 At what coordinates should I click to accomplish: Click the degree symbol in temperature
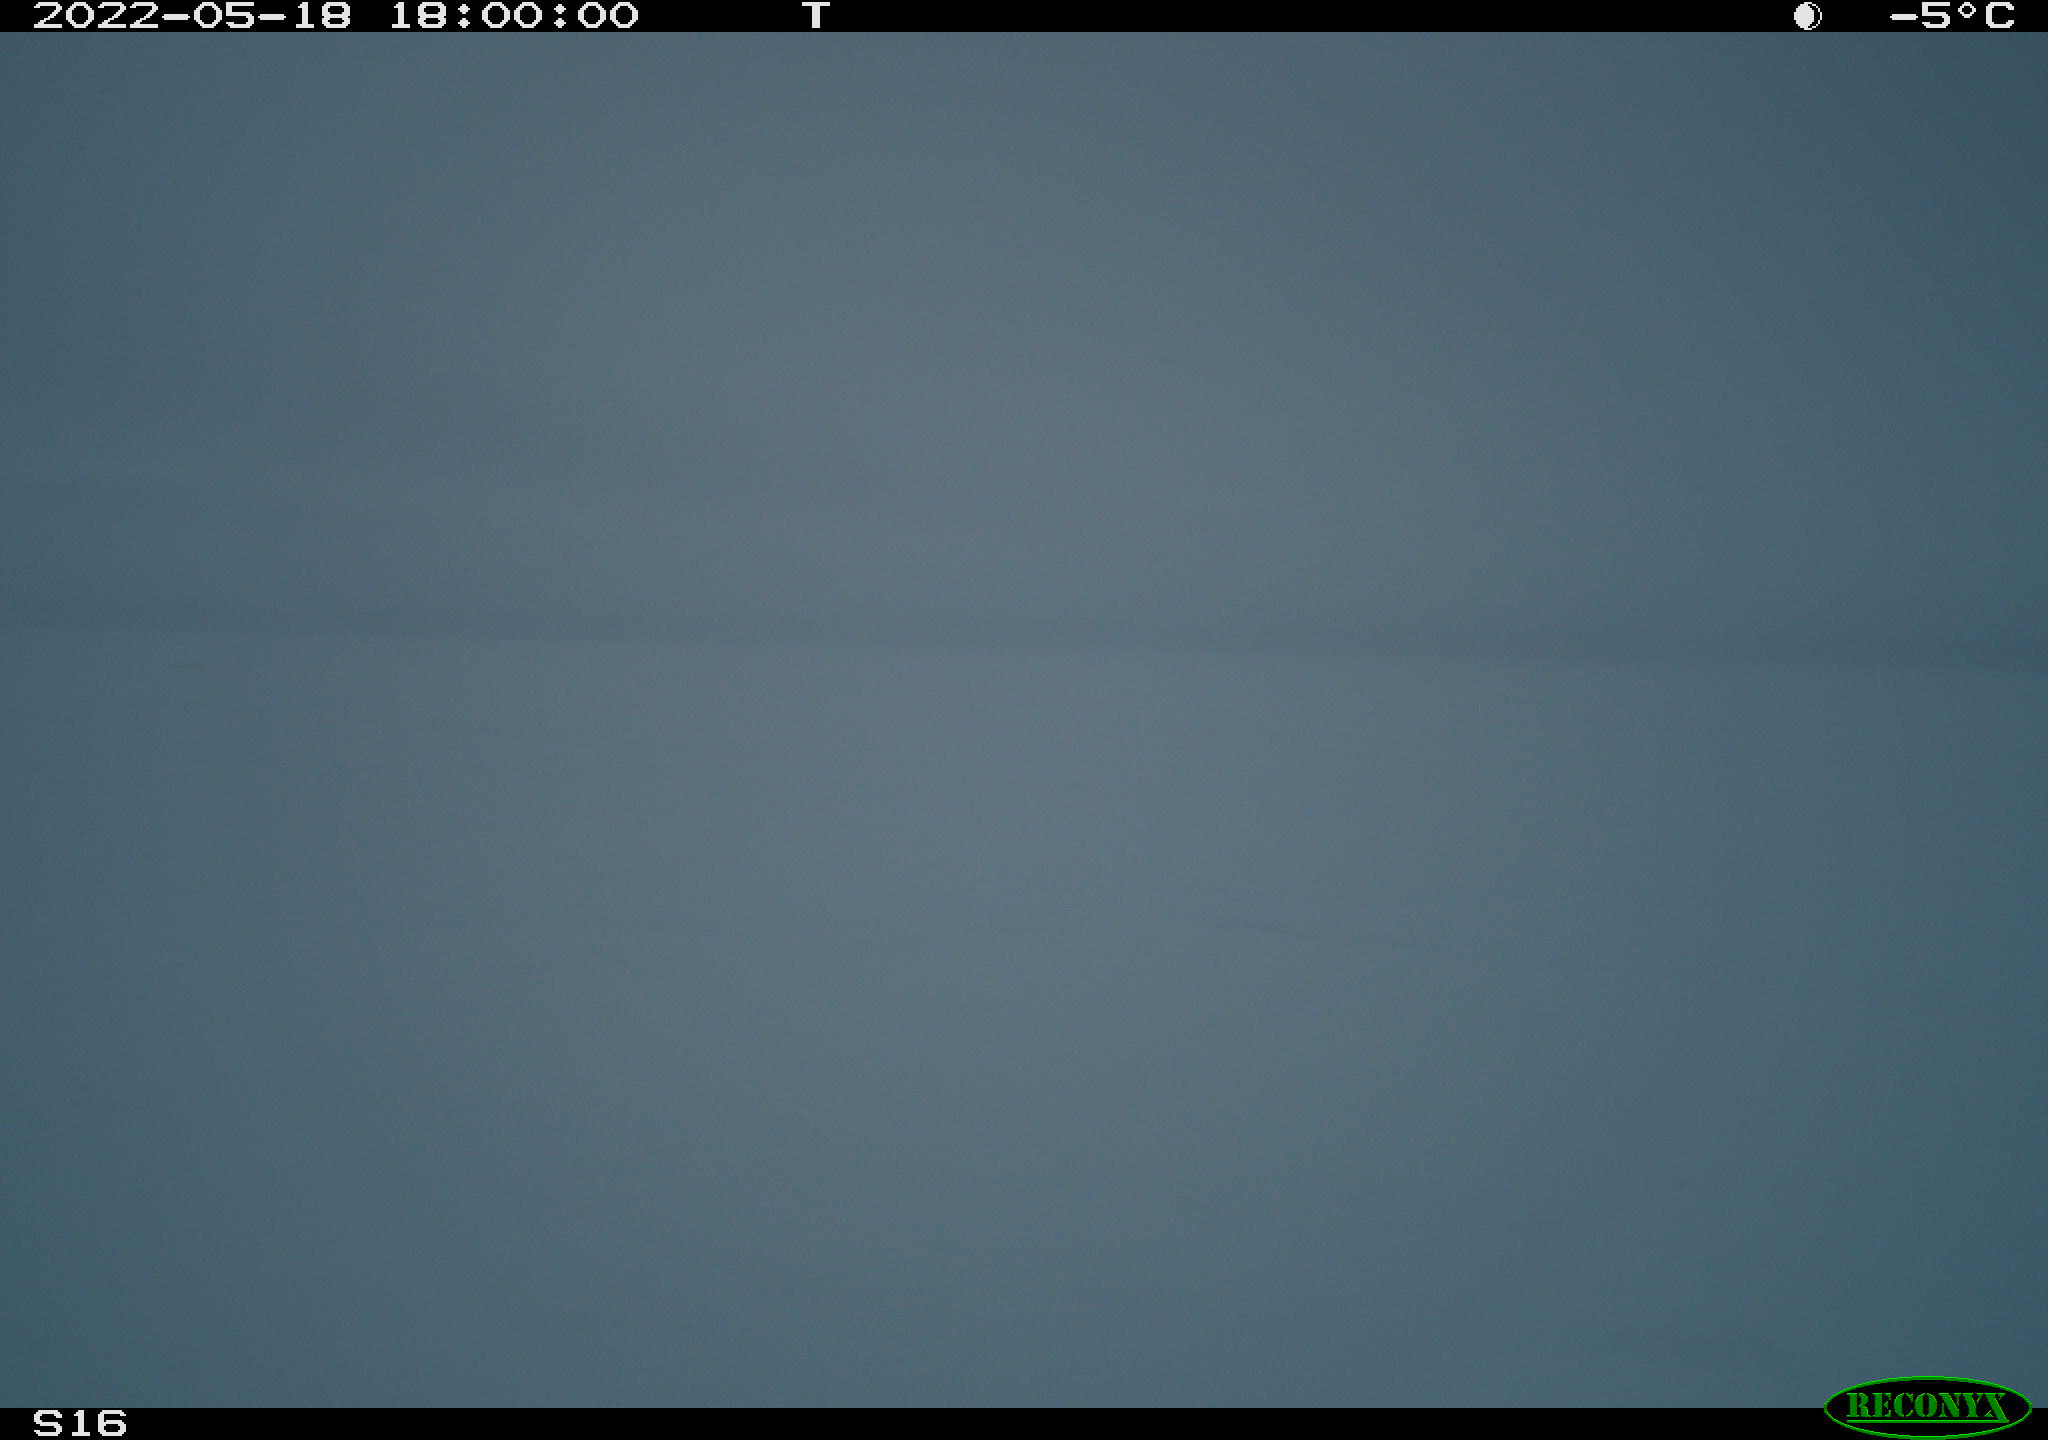click(1966, 10)
